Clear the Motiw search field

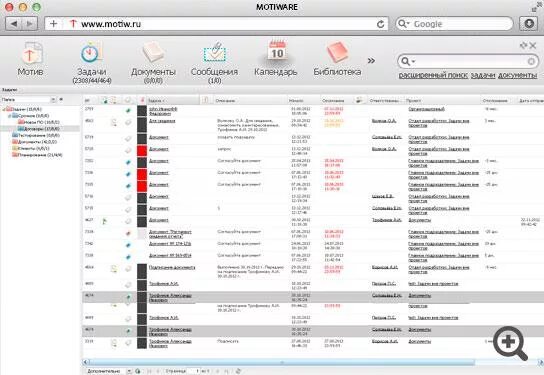(531, 62)
